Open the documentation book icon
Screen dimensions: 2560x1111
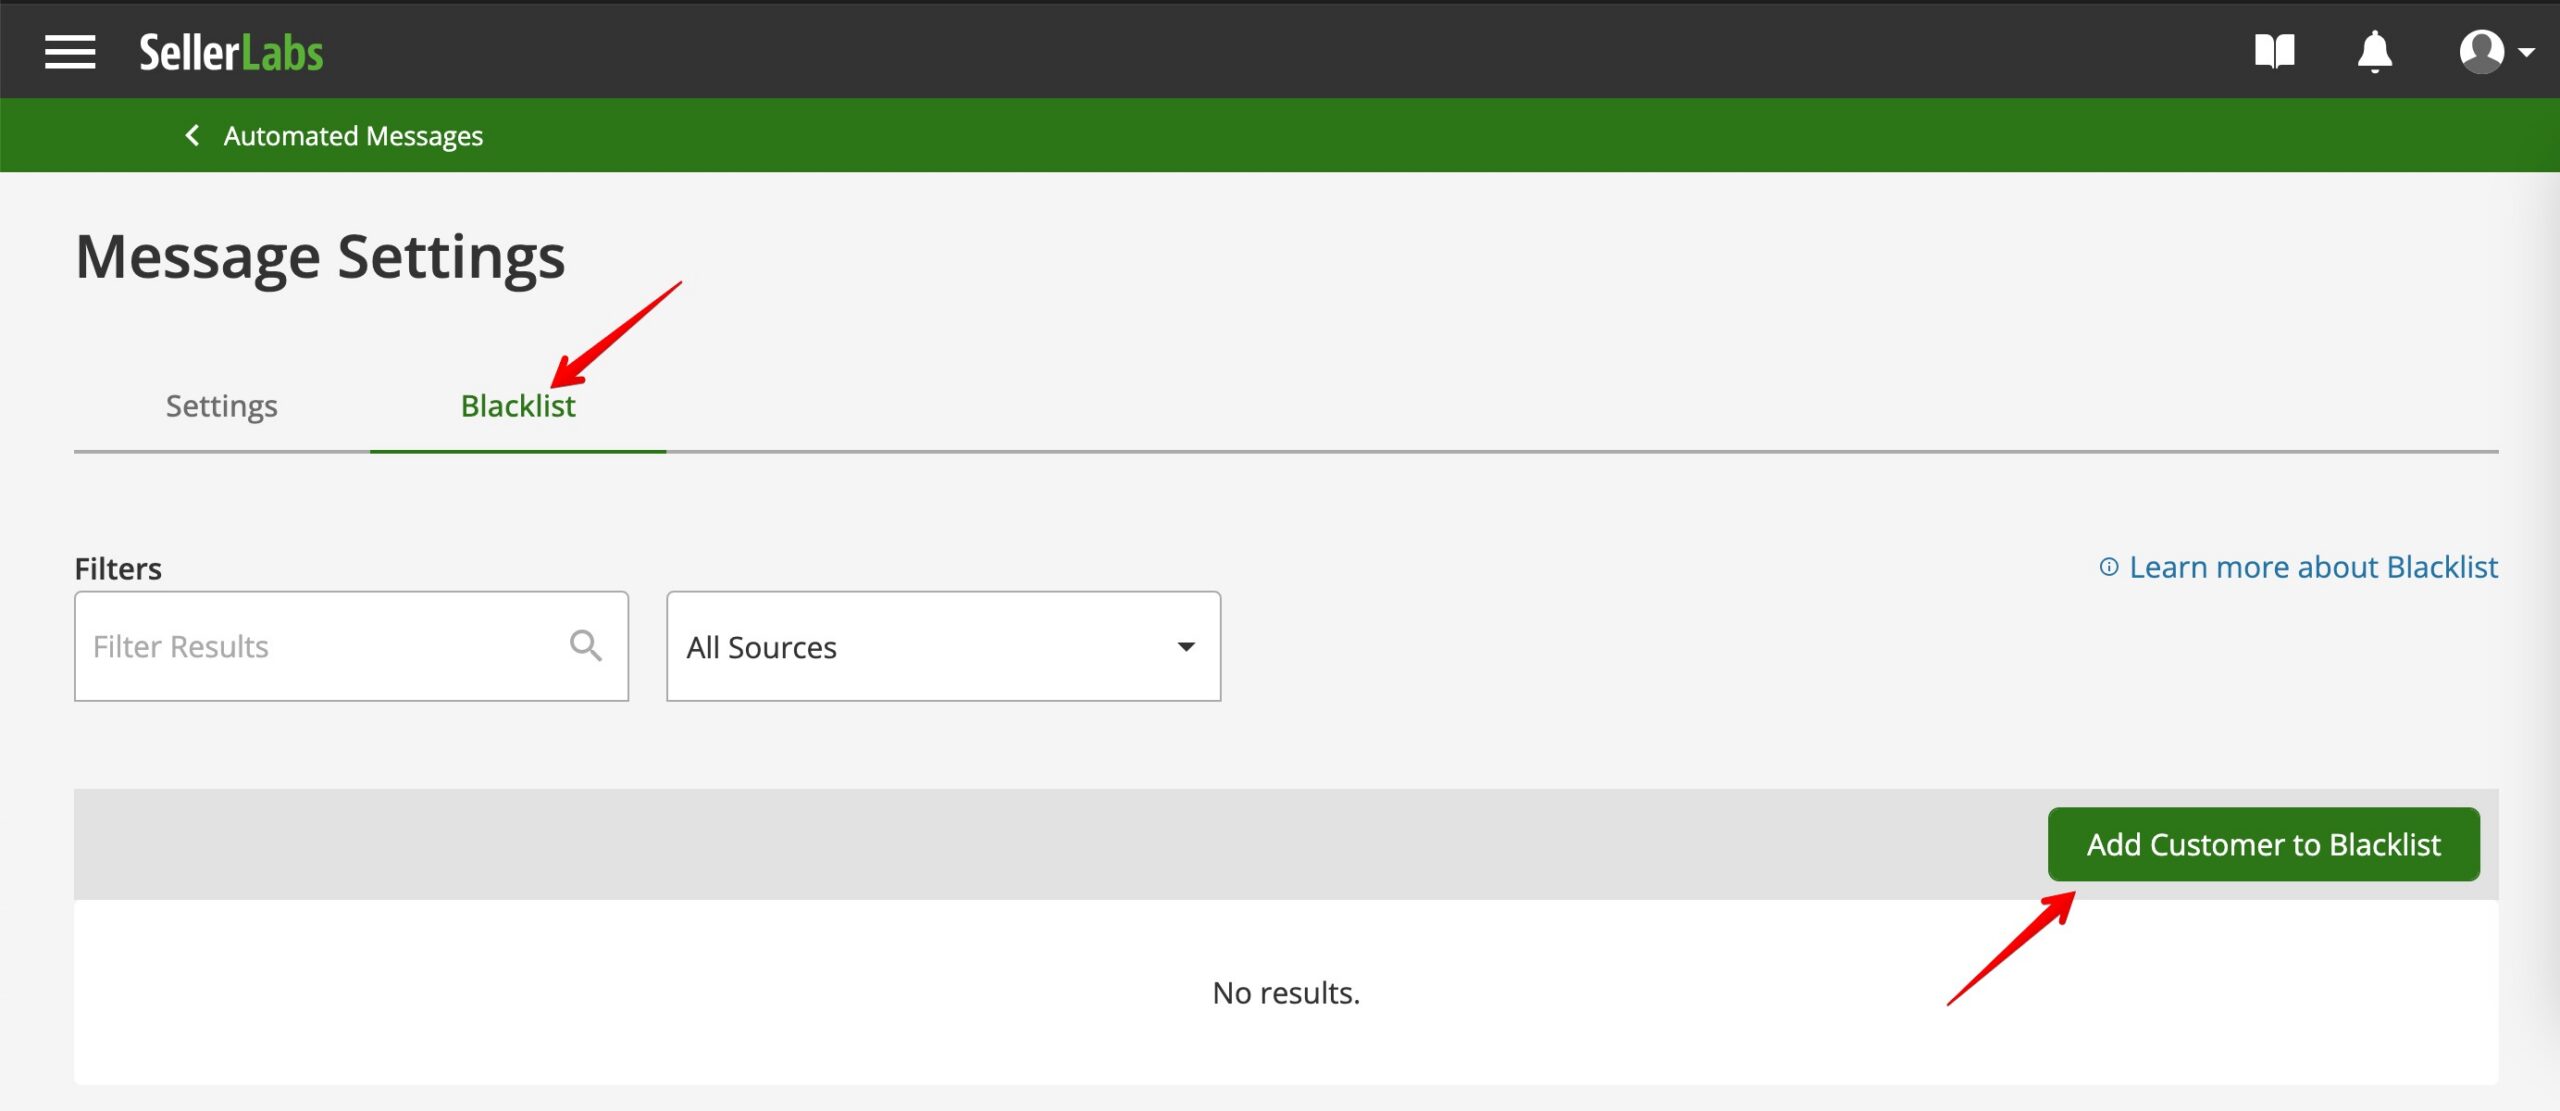coord(2274,51)
